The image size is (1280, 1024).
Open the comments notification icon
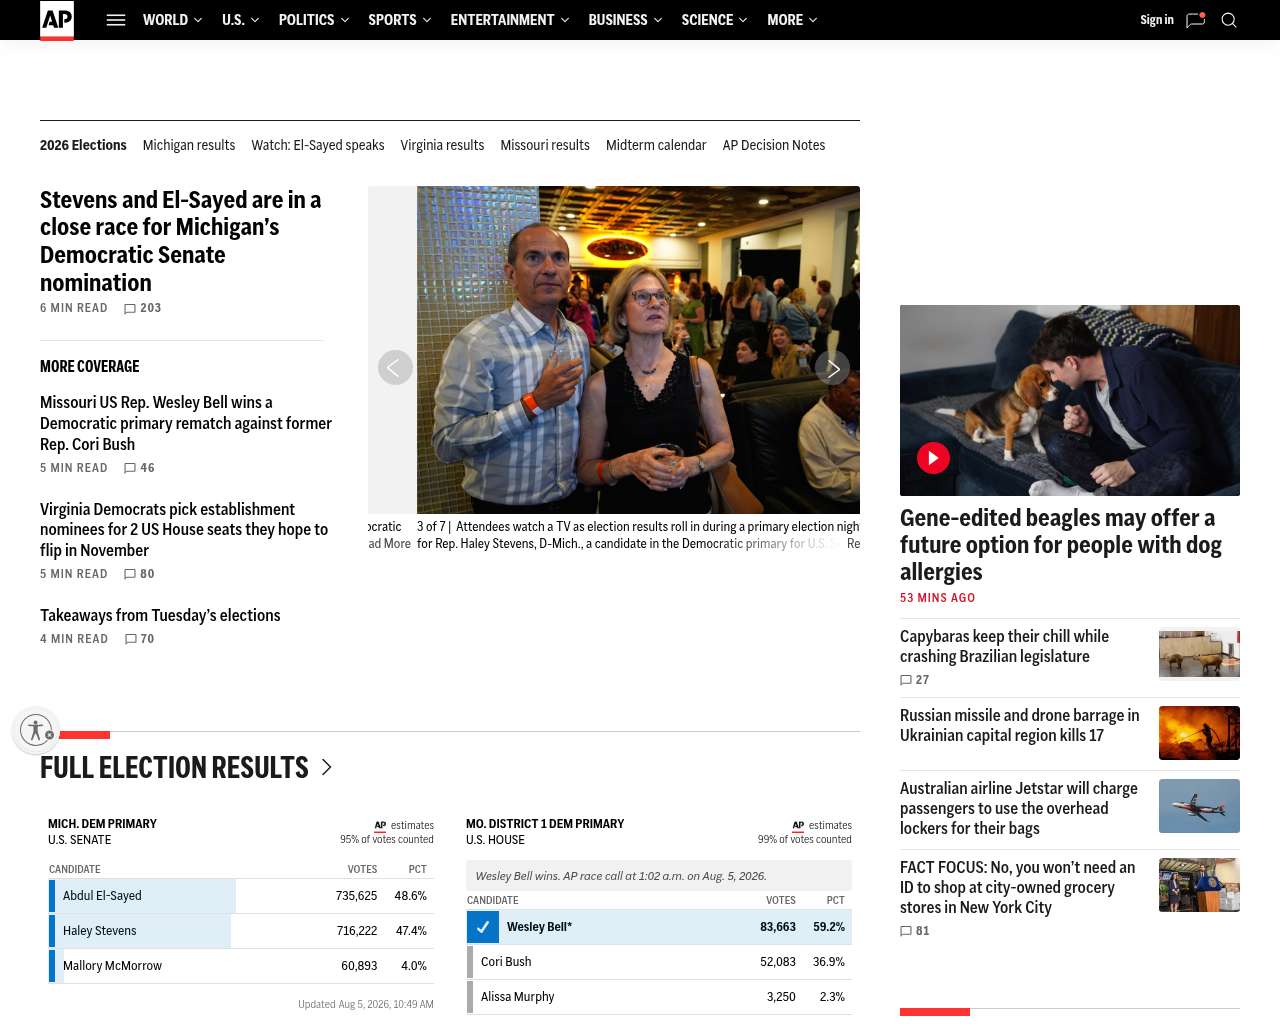[1195, 20]
